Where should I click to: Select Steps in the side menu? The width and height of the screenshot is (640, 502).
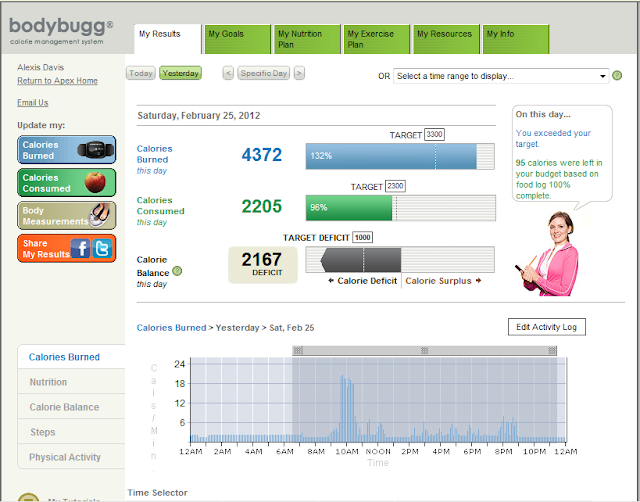coord(71,432)
